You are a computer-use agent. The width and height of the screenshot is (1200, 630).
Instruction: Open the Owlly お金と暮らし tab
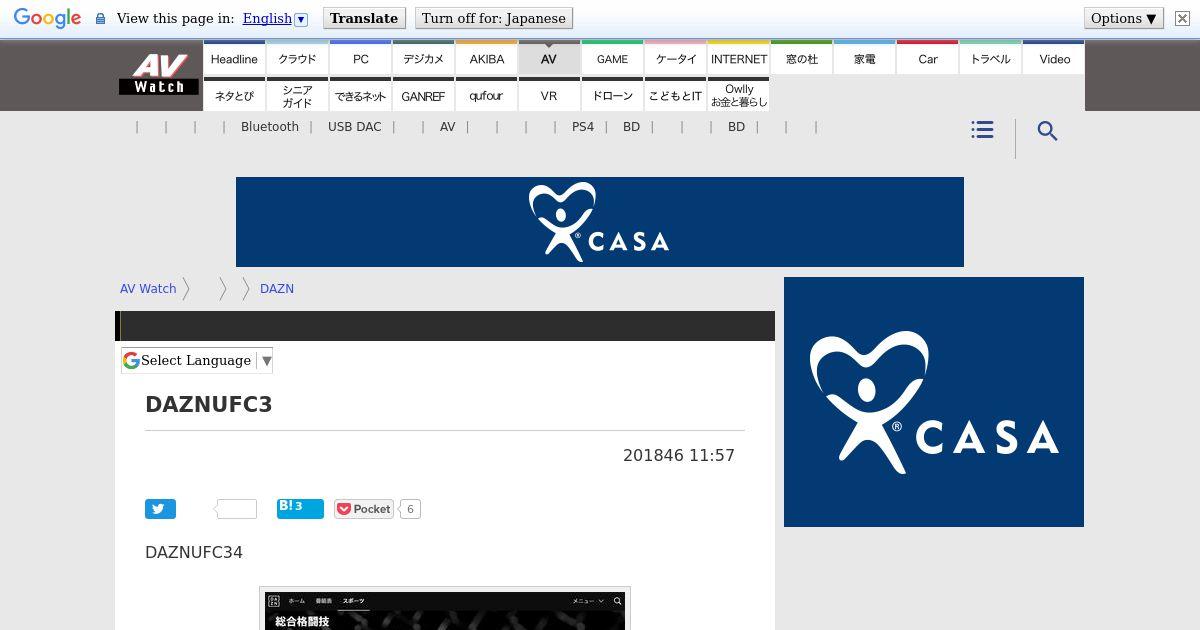pos(738,95)
